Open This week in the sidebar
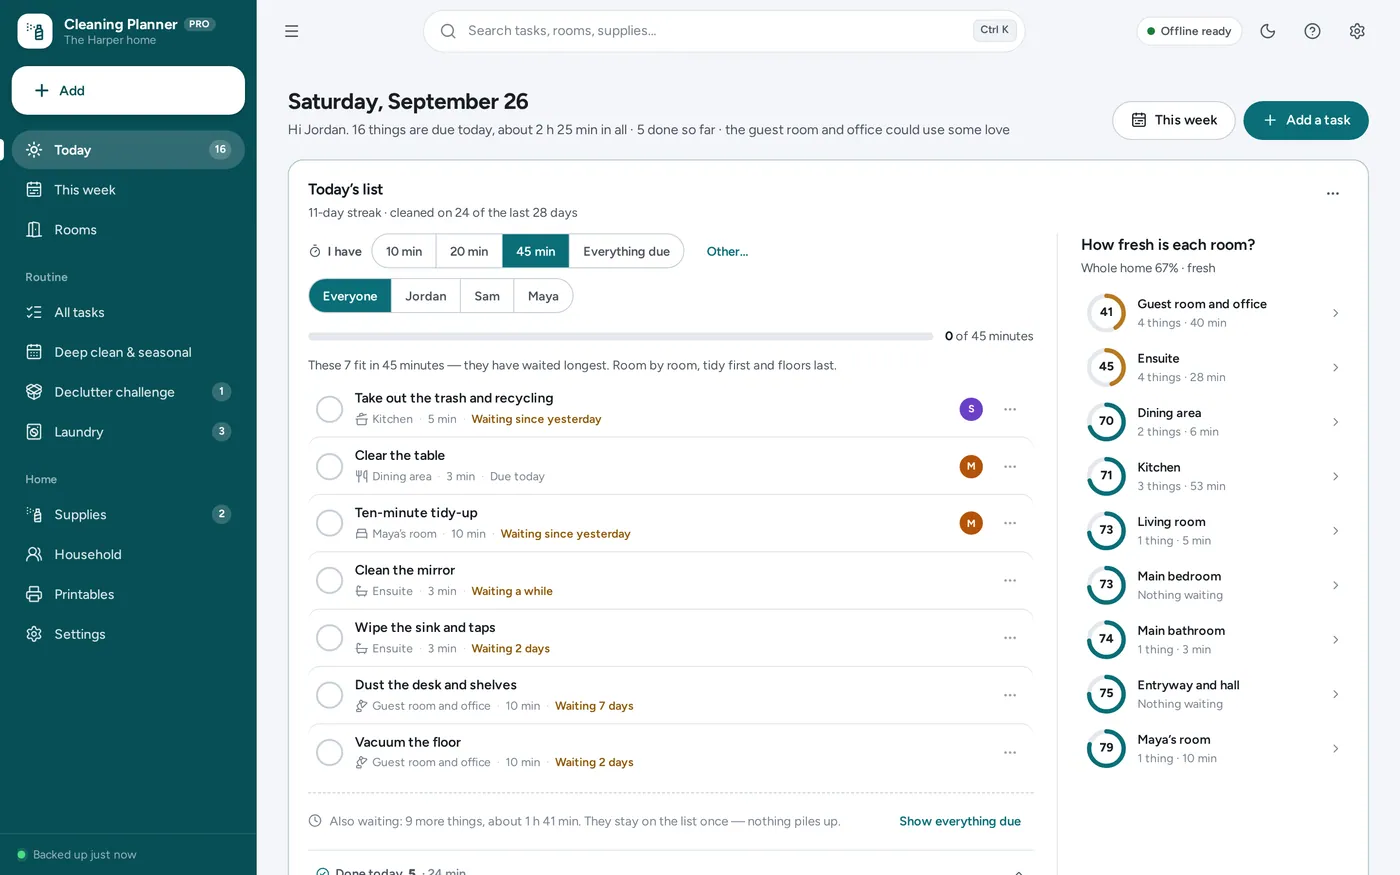The width and height of the screenshot is (1400, 875). (128, 190)
